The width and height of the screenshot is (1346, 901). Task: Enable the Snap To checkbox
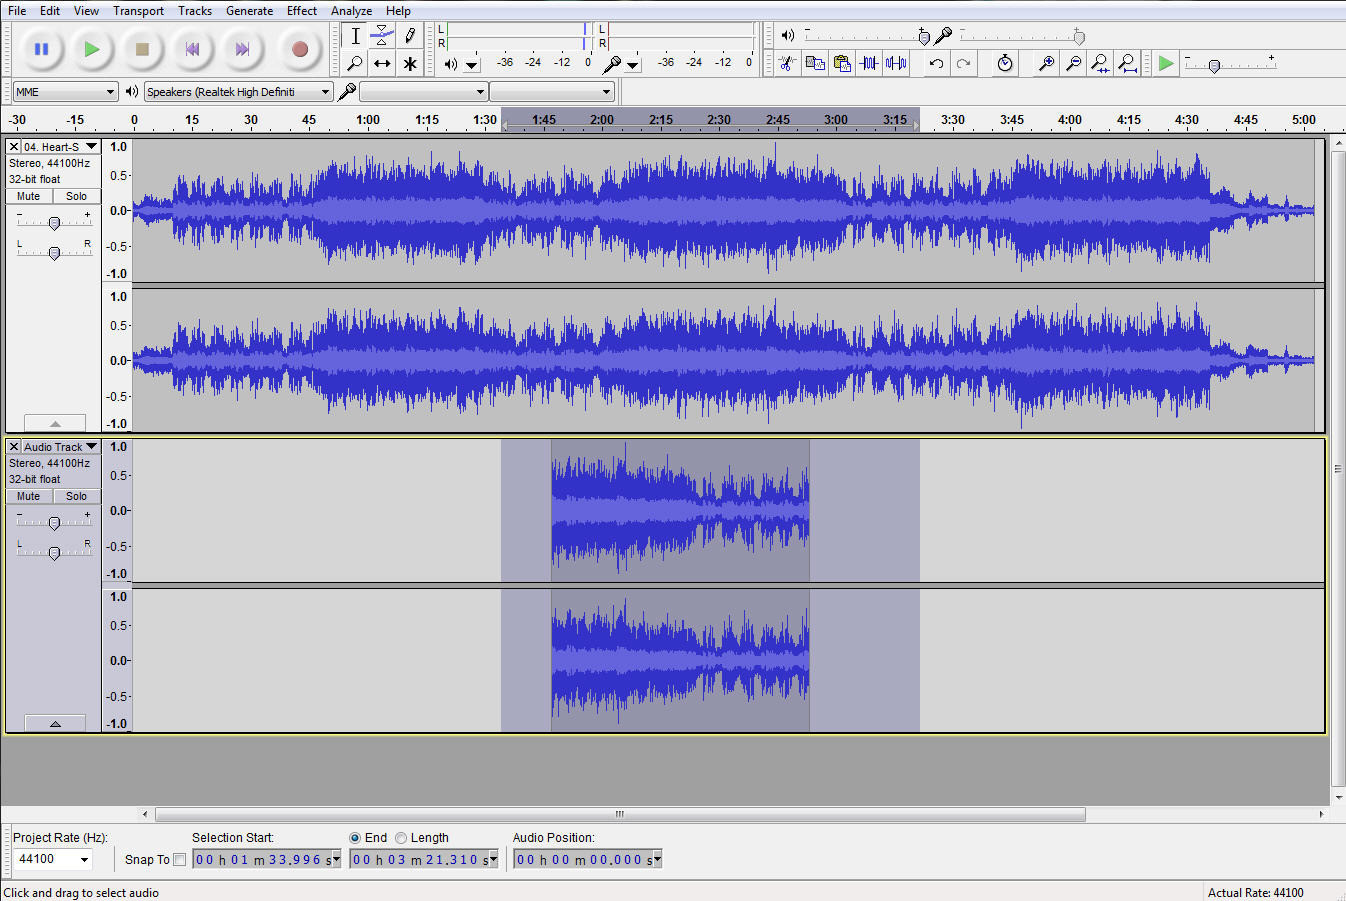(x=180, y=859)
